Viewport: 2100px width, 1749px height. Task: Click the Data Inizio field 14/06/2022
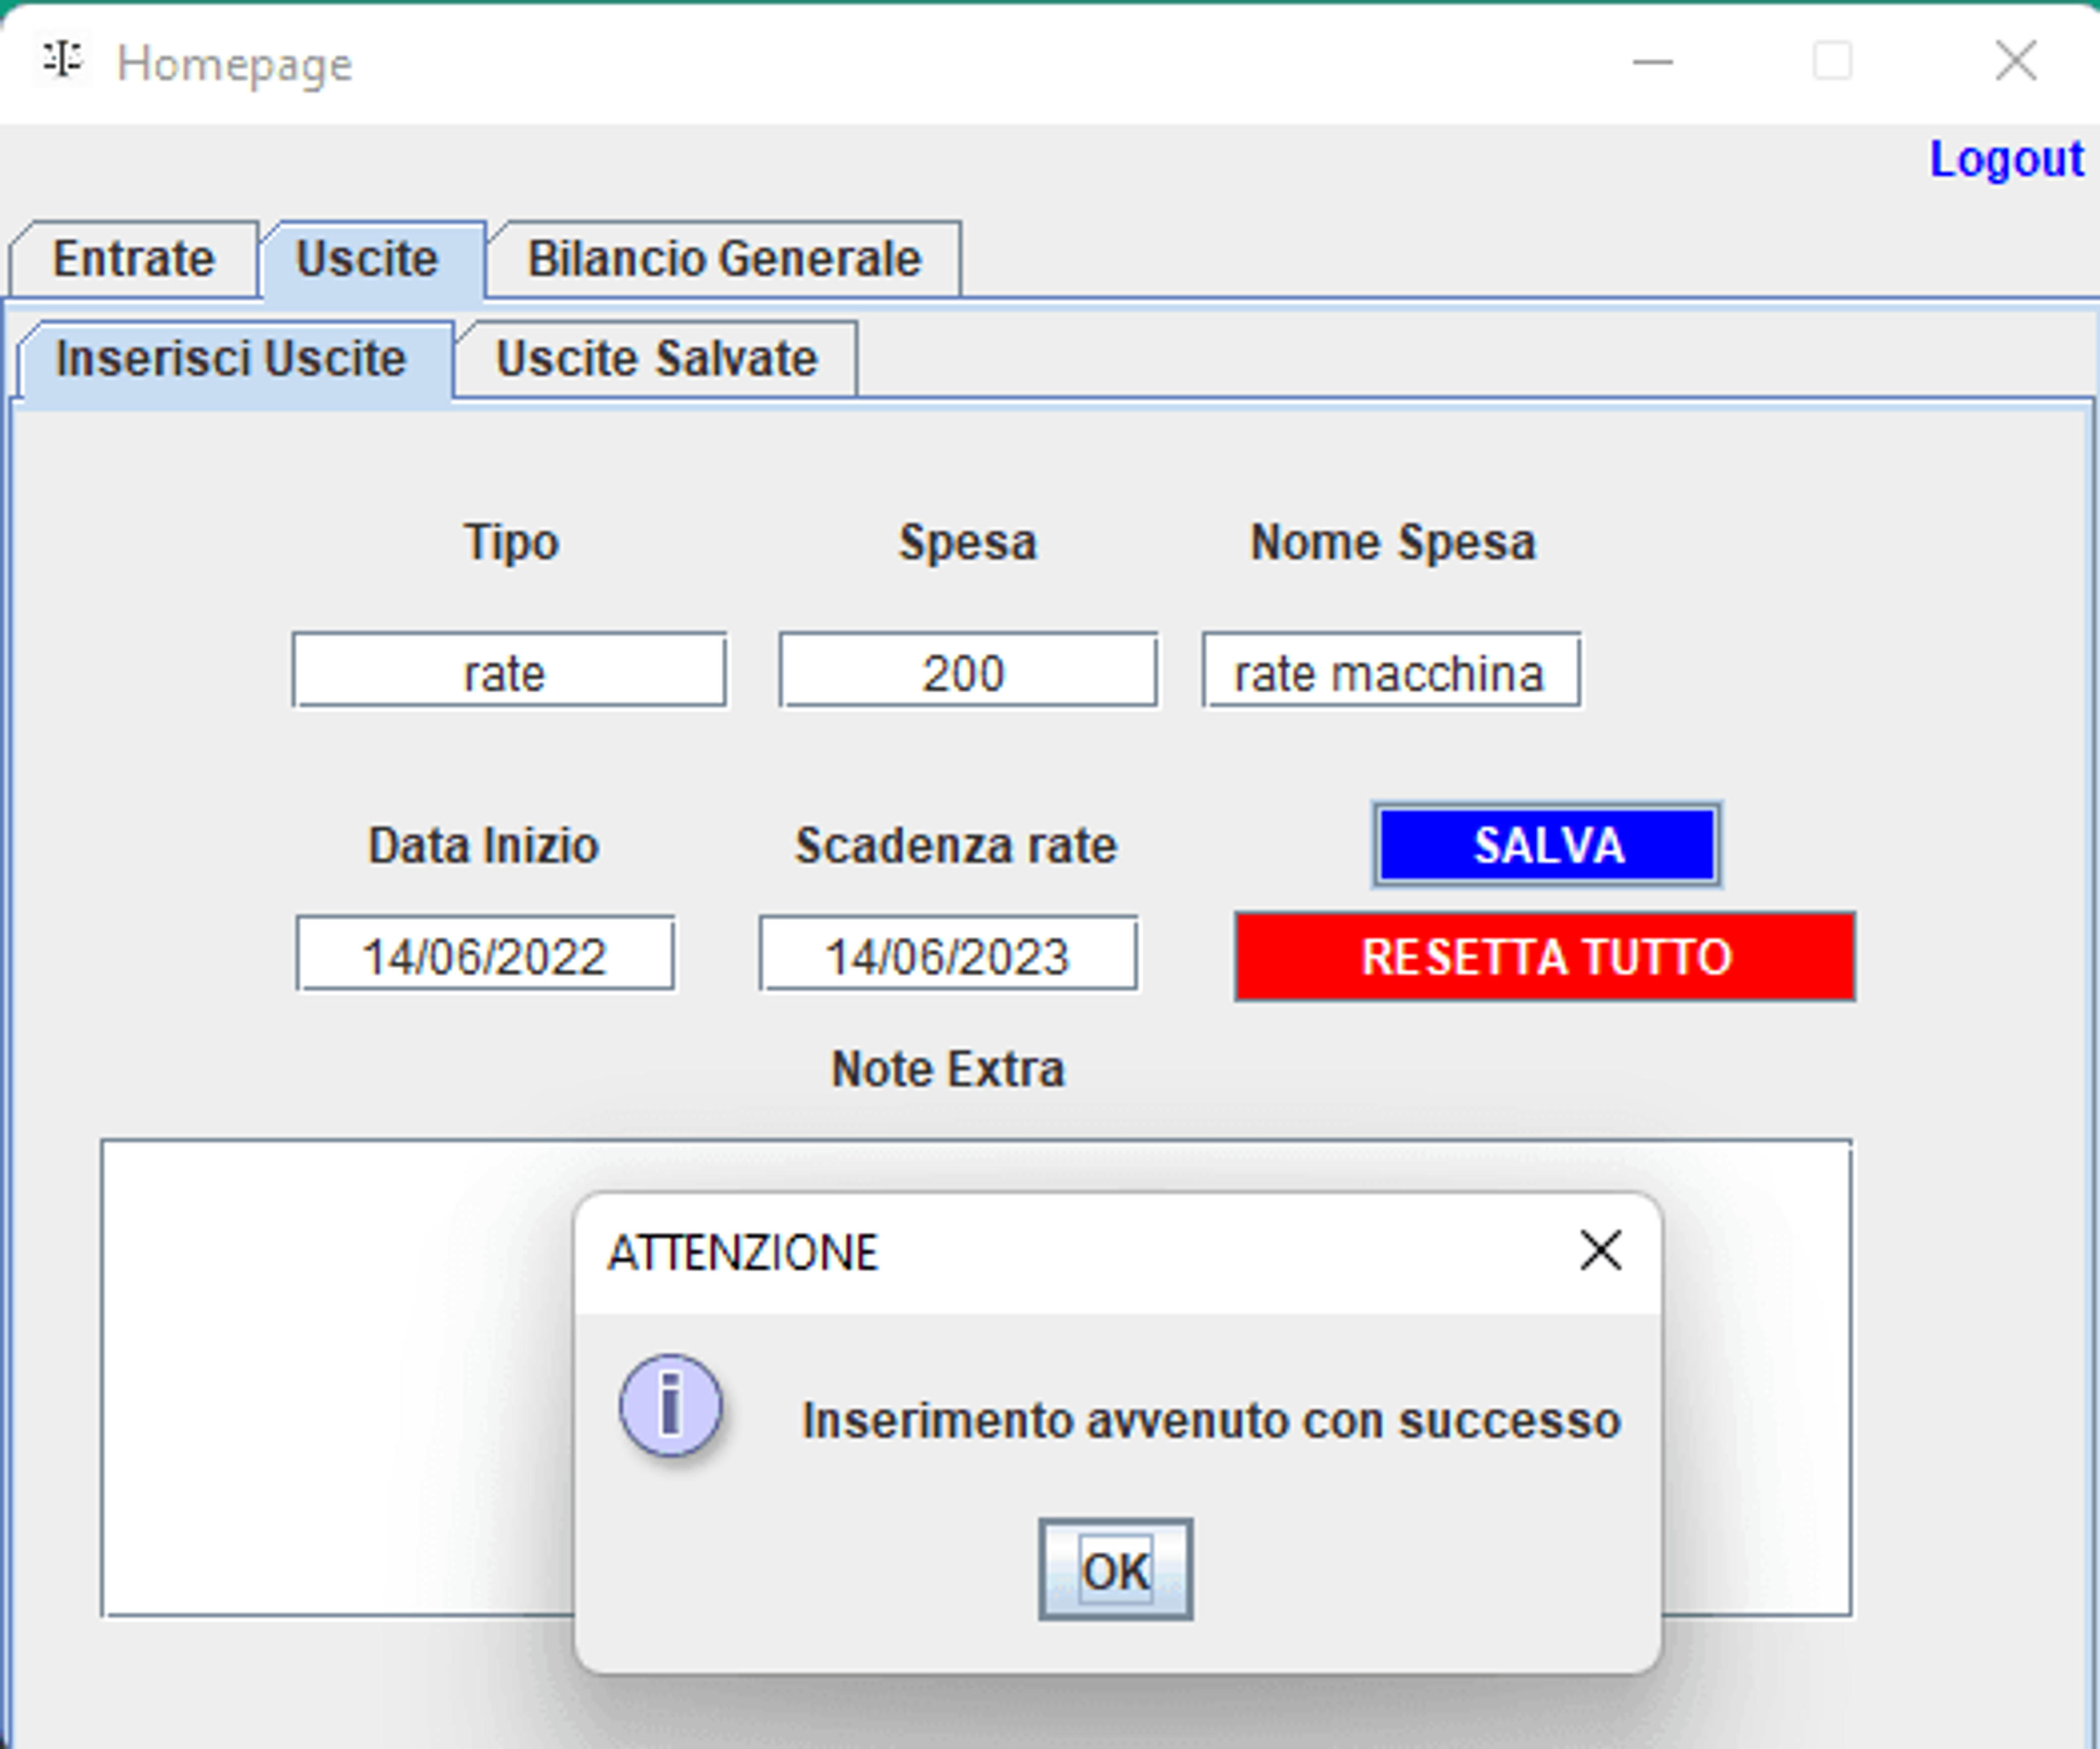pos(485,954)
